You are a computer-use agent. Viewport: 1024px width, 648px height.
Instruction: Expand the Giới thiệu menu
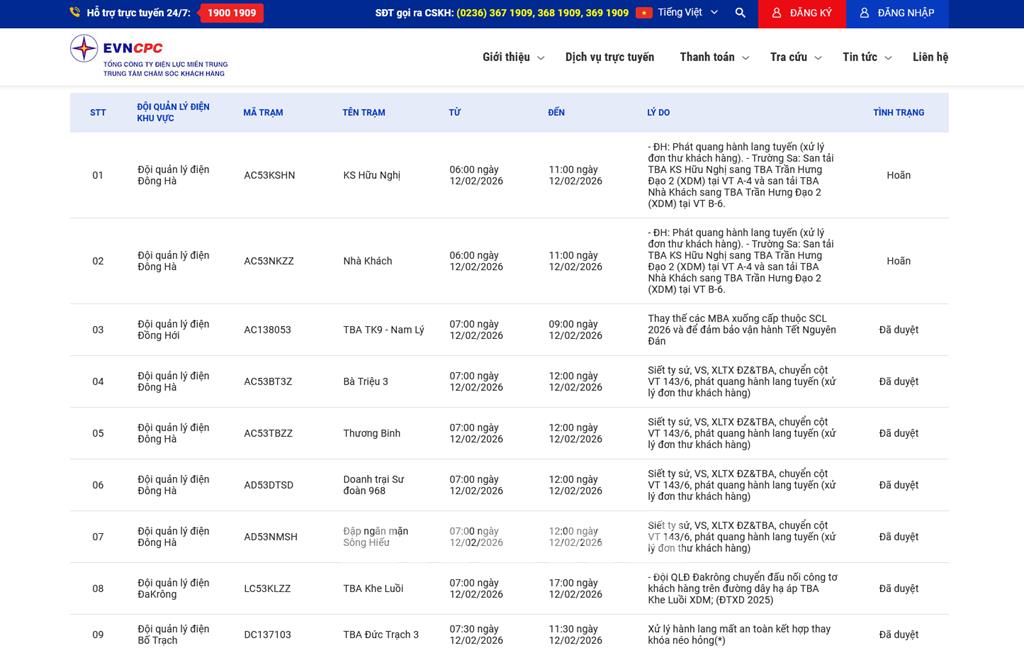click(x=513, y=57)
